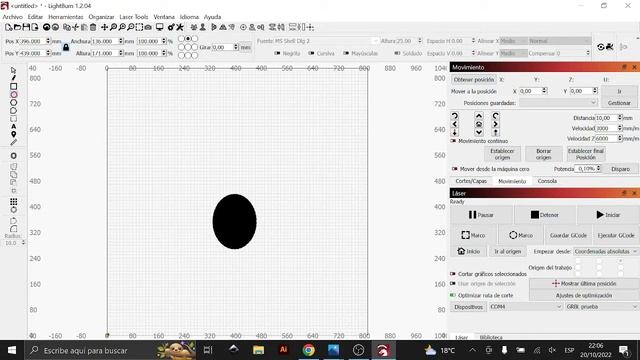Click the New file icon in toolbar
Viewport: 640px width, 360px height.
tap(8, 27)
